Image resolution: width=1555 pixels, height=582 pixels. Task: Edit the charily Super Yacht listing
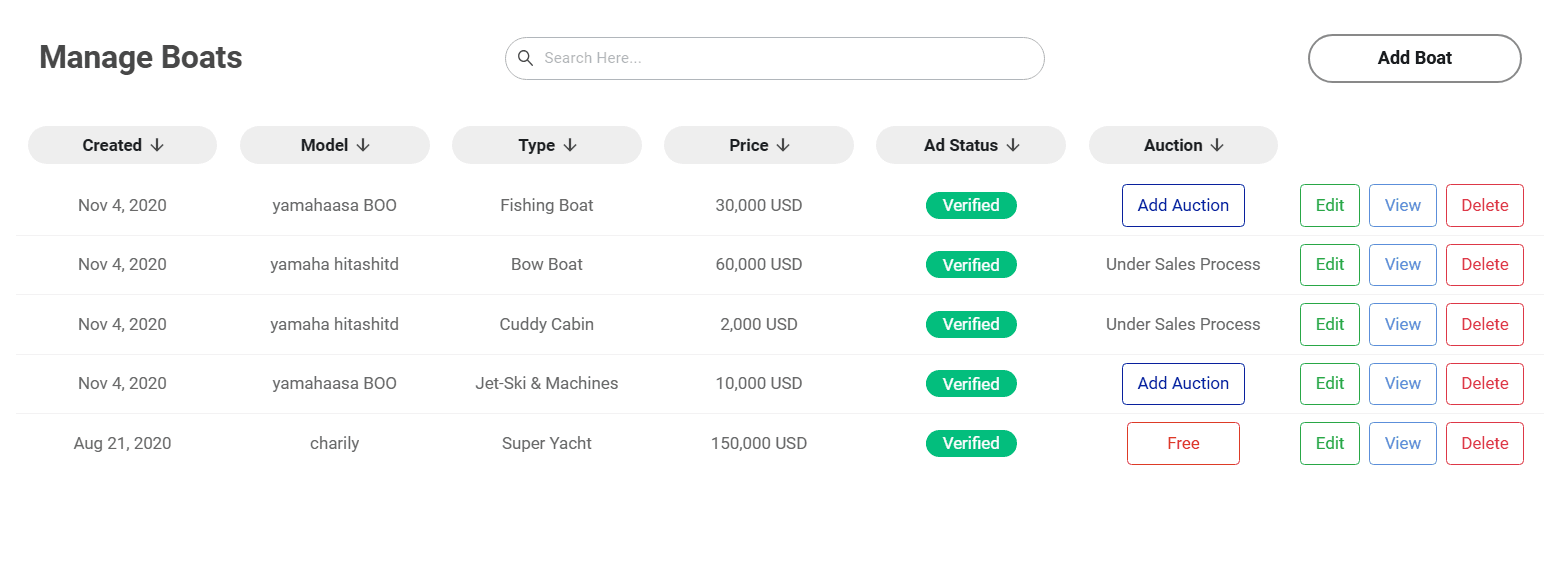[x=1329, y=443]
